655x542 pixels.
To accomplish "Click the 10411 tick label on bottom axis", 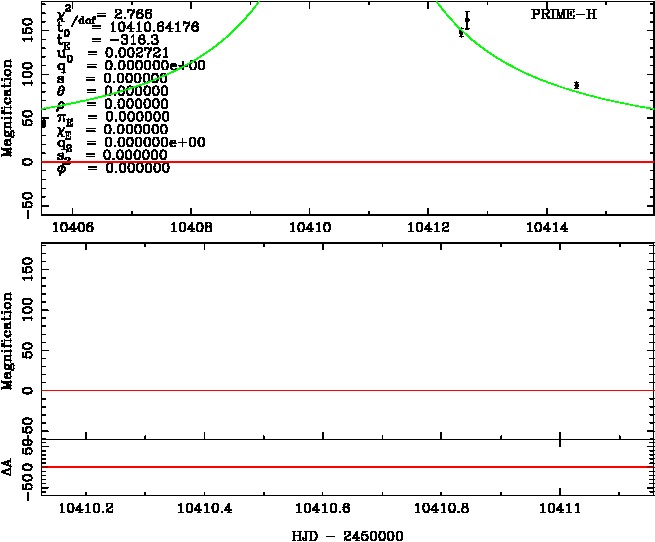I will [x=560, y=508].
